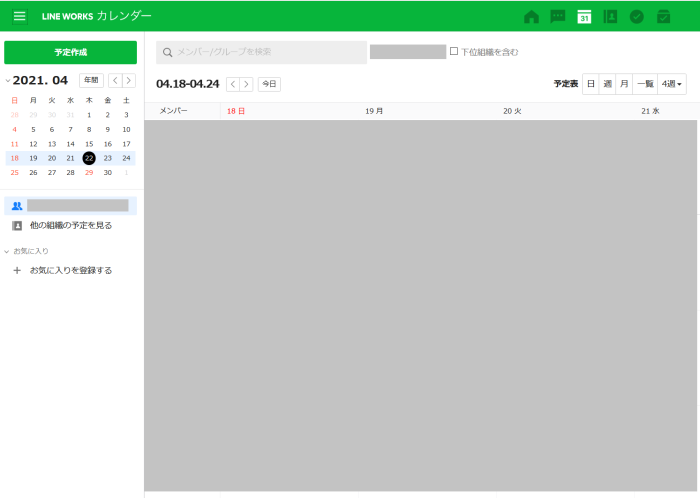
Task: Click the 年間 yearly view button
Action: (92, 80)
